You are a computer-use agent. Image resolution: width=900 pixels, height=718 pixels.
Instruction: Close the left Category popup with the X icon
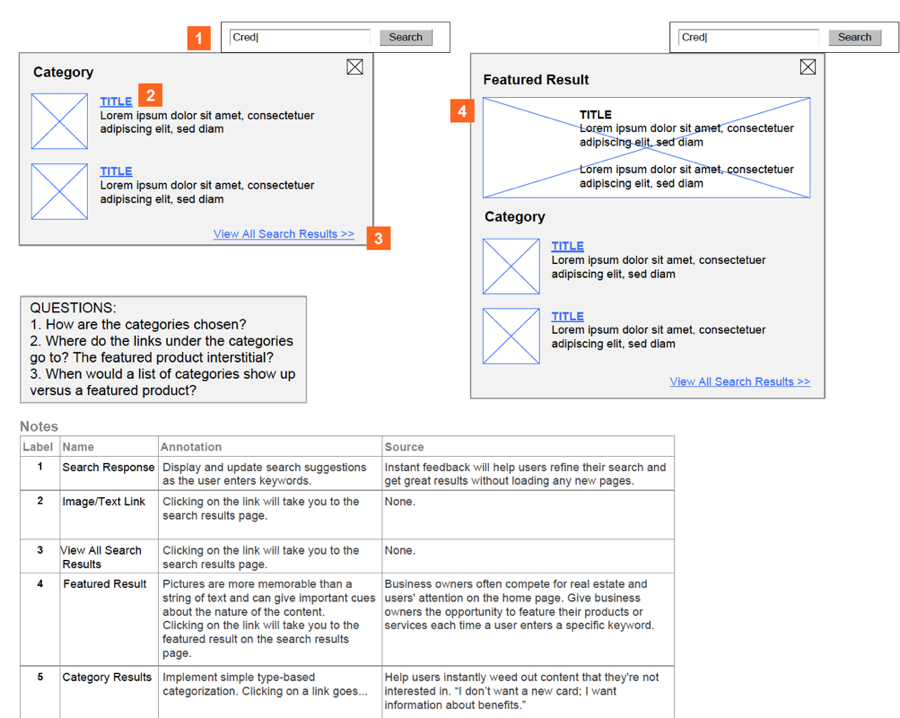point(355,67)
